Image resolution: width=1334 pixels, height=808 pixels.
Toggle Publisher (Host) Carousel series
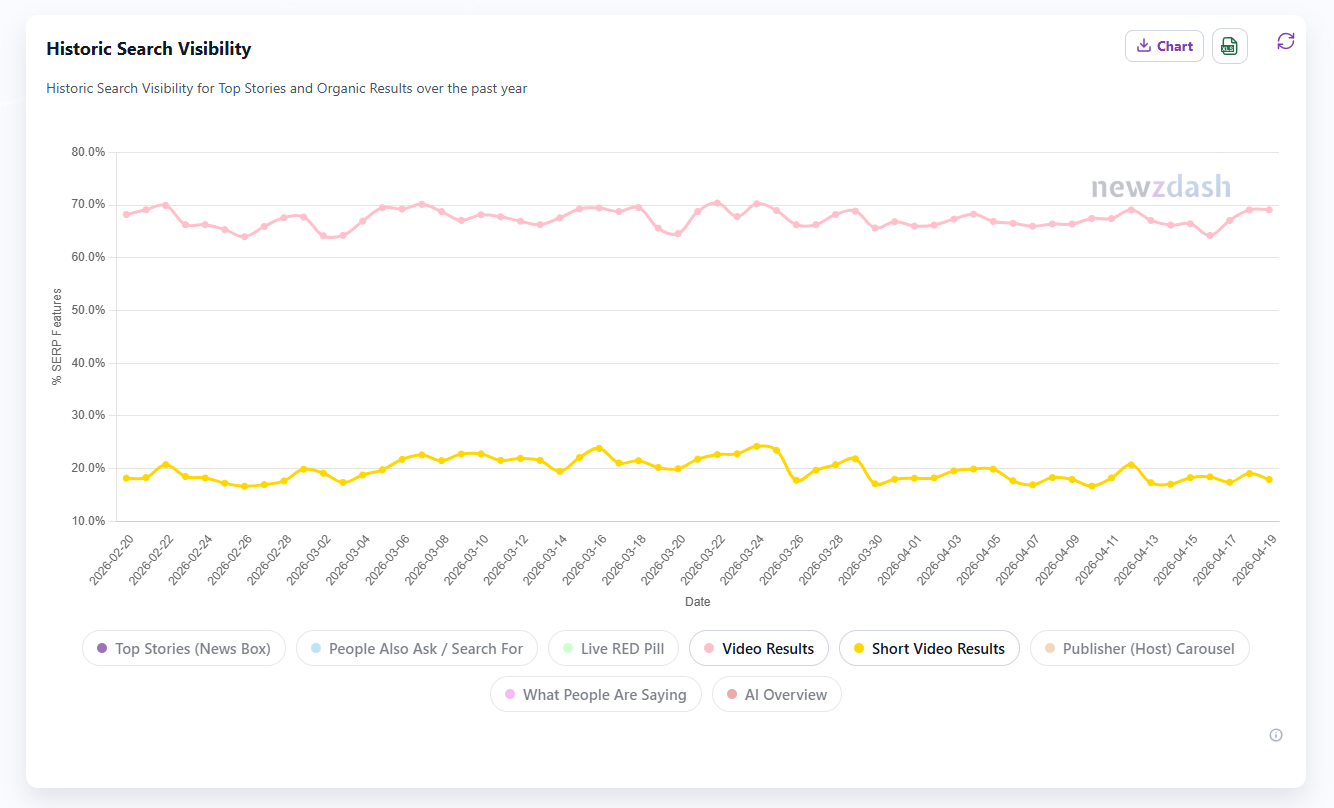(x=1139, y=648)
